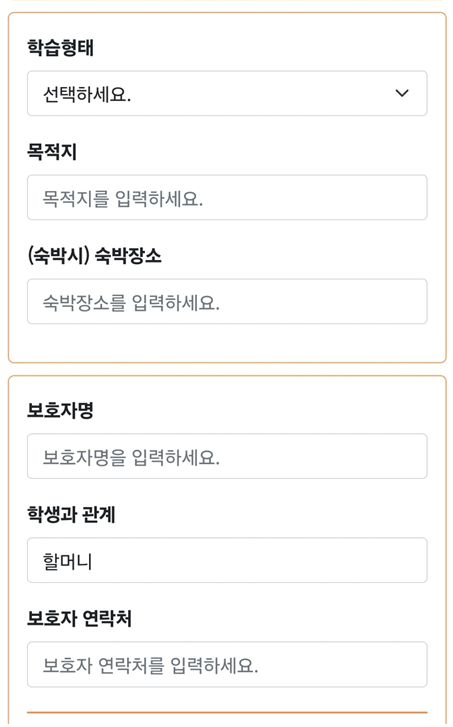Click the 보호자명 field label
Screen dimensions: 453x727
(x=60, y=410)
